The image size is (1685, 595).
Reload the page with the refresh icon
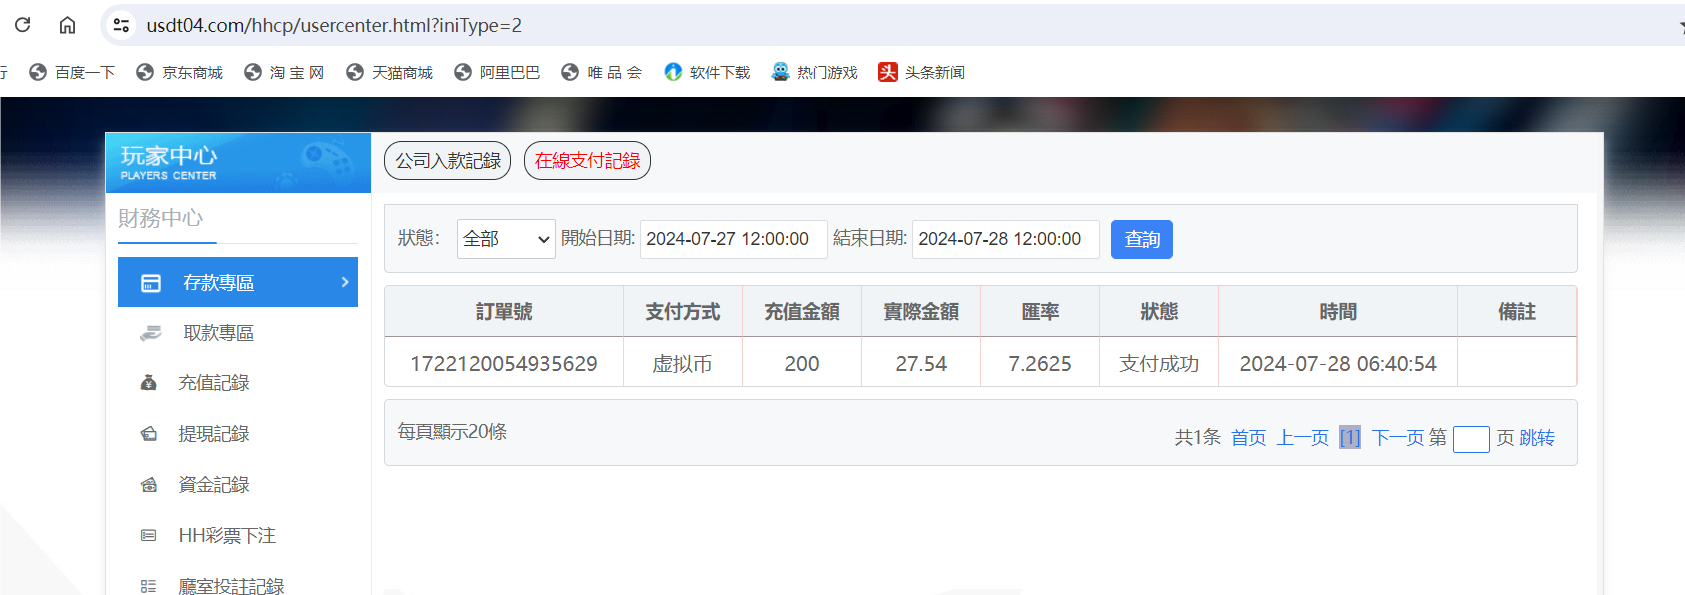click(22, 25)
